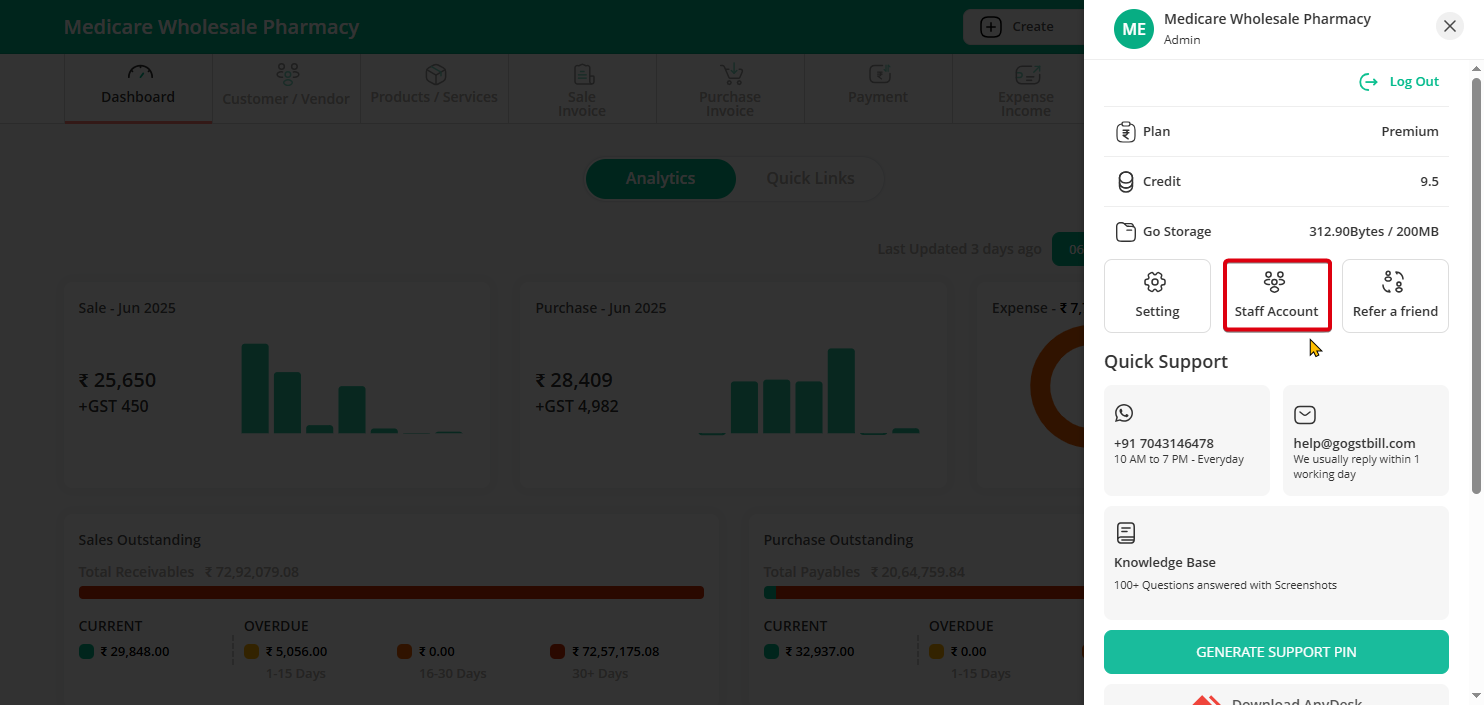1484x705 pixels.
Task: Open the Sale Invoice tab
Action: tap(582, 89)
